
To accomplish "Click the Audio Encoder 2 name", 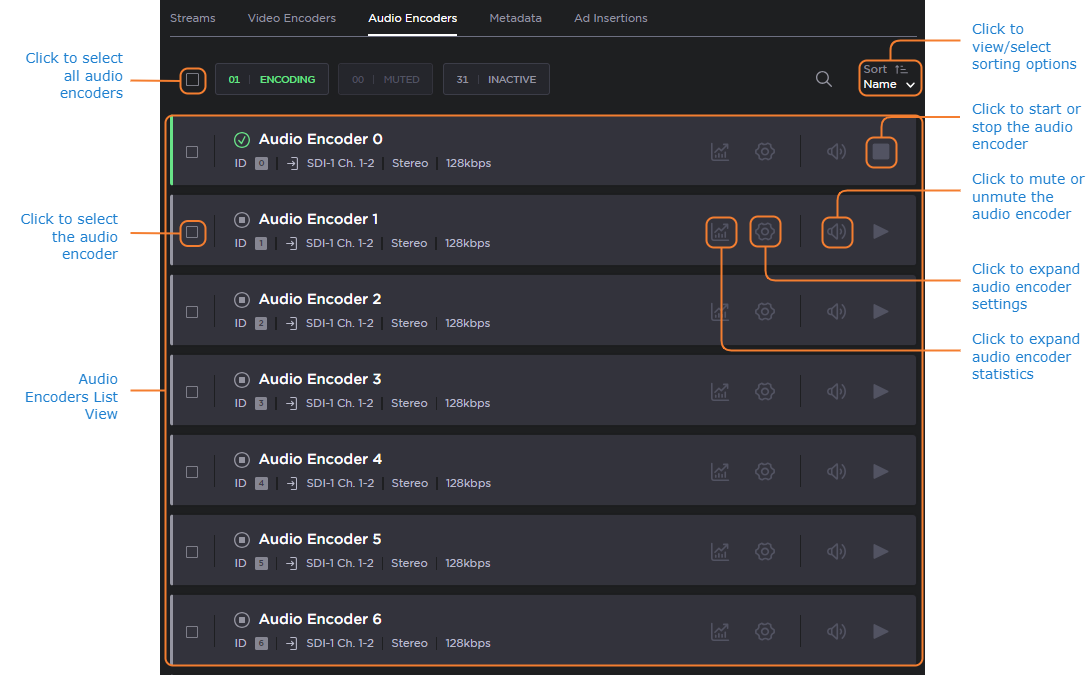I will [319, 299].
